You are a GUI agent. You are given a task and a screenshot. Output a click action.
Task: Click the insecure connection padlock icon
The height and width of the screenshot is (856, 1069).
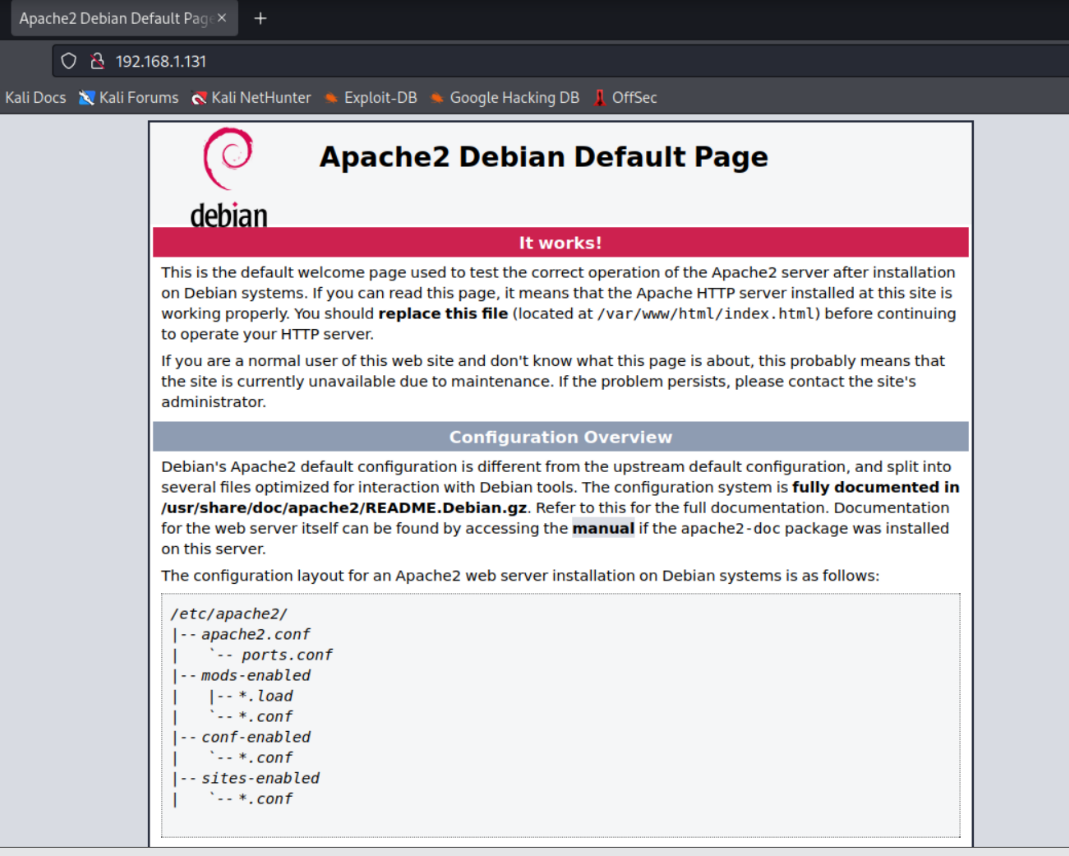97,61
